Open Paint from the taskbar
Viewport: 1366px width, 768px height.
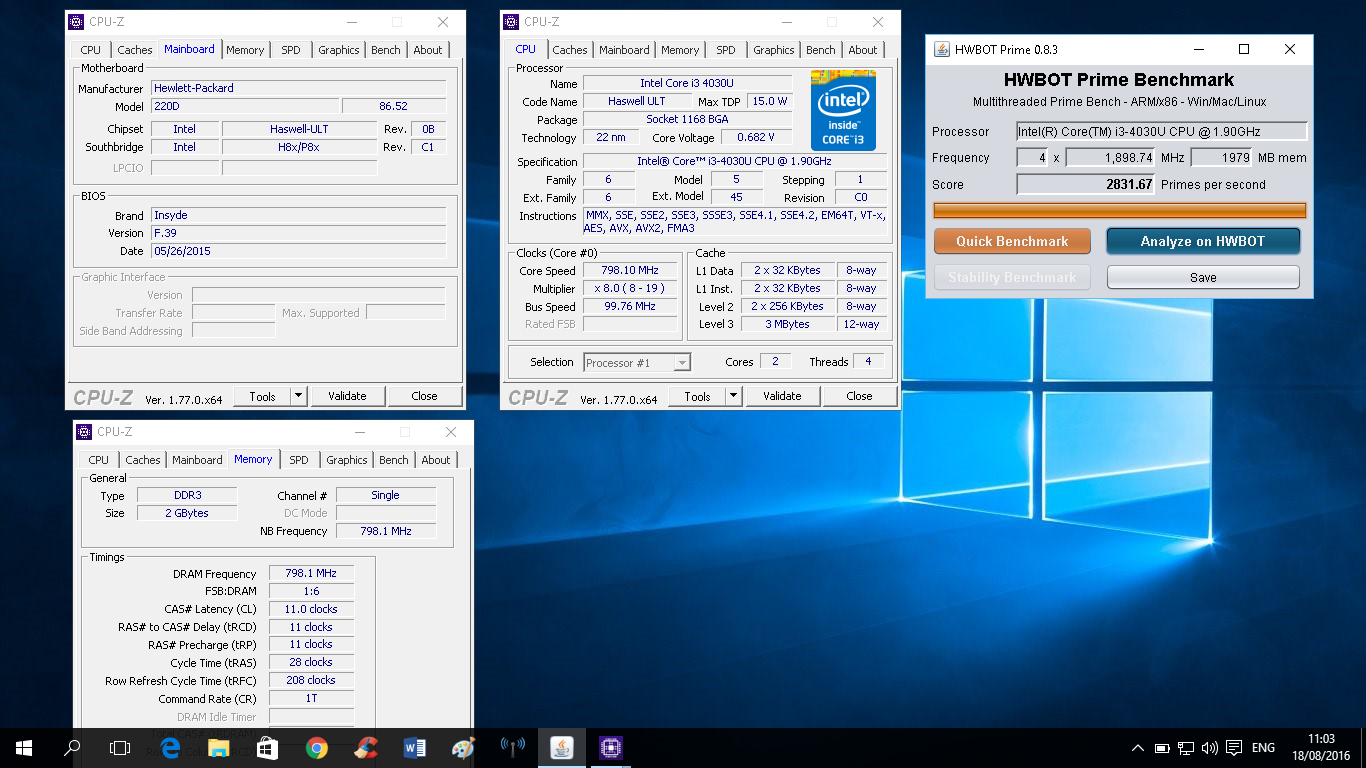(x=463, y=747)
